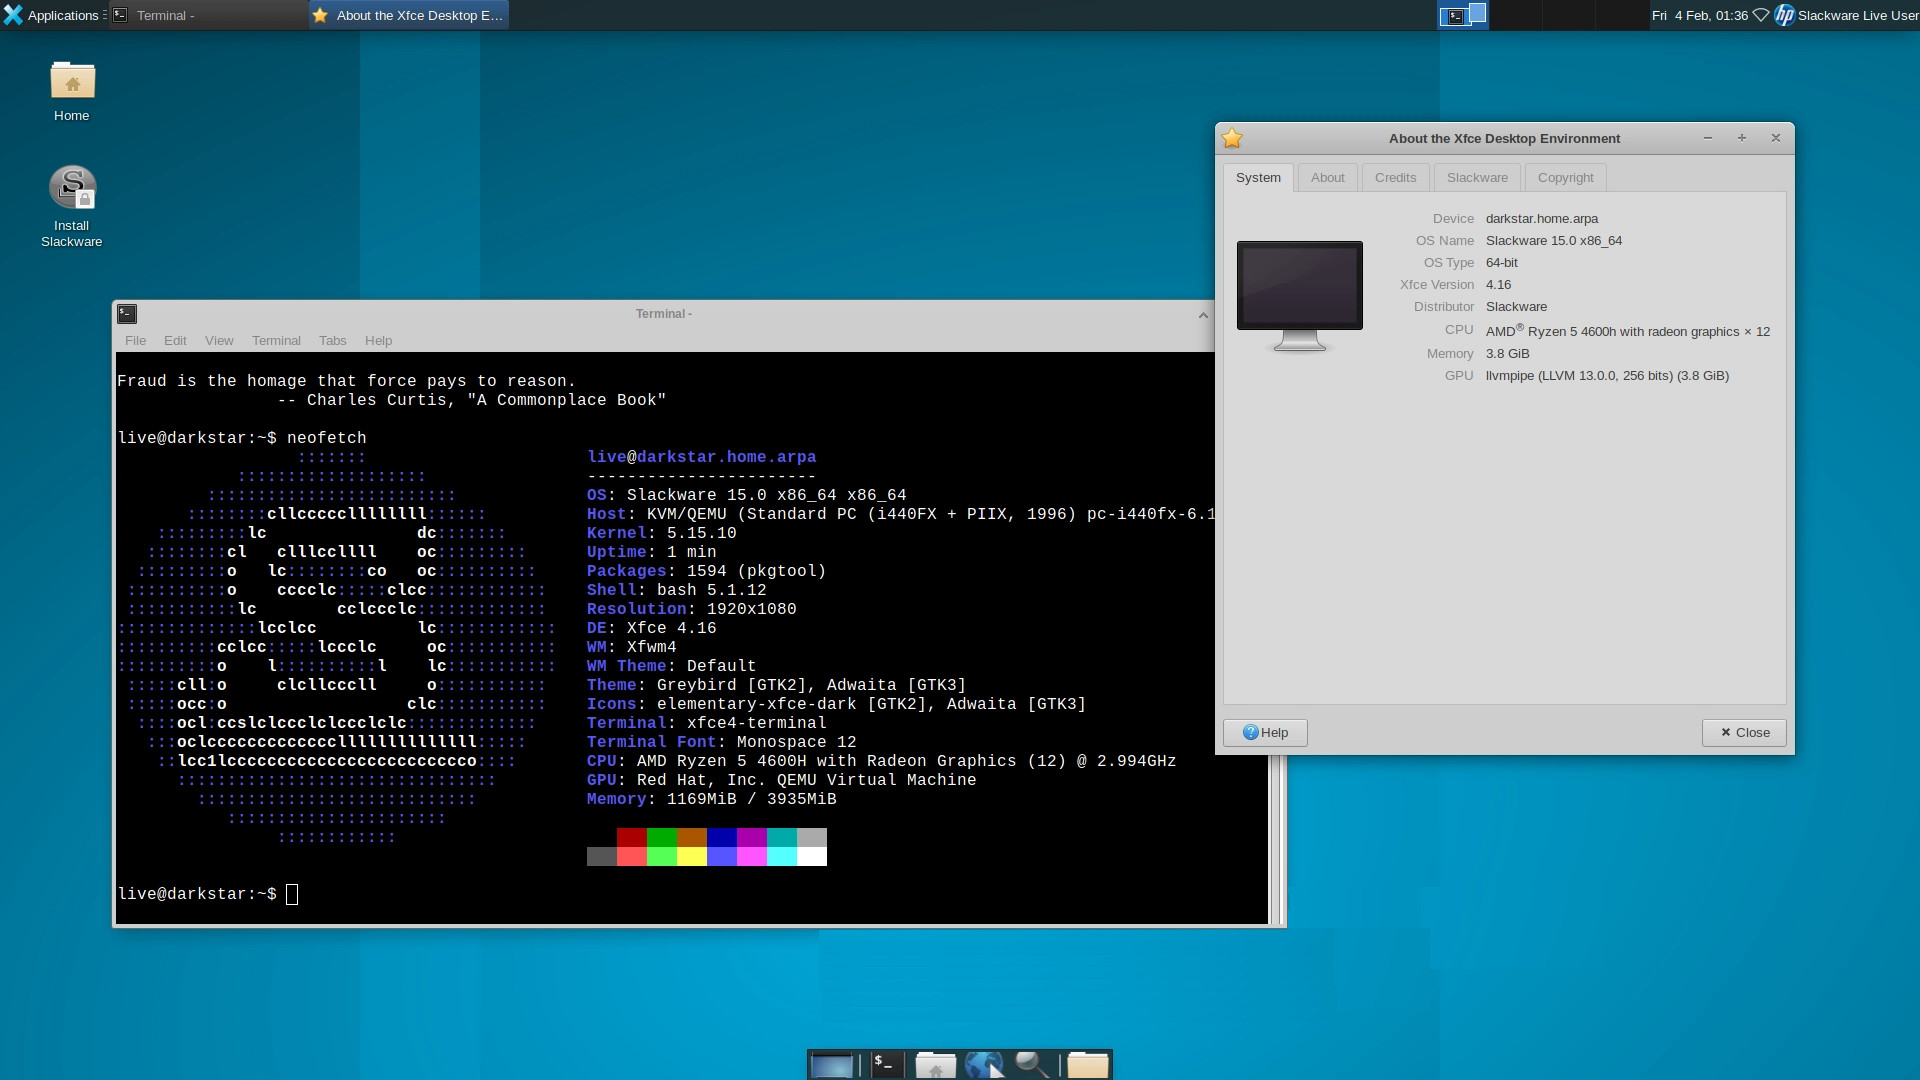Viewport: 1920px width, 1080px height.
Task: Switch to the second workspace in pager
Action: [x=1515, y=15]
